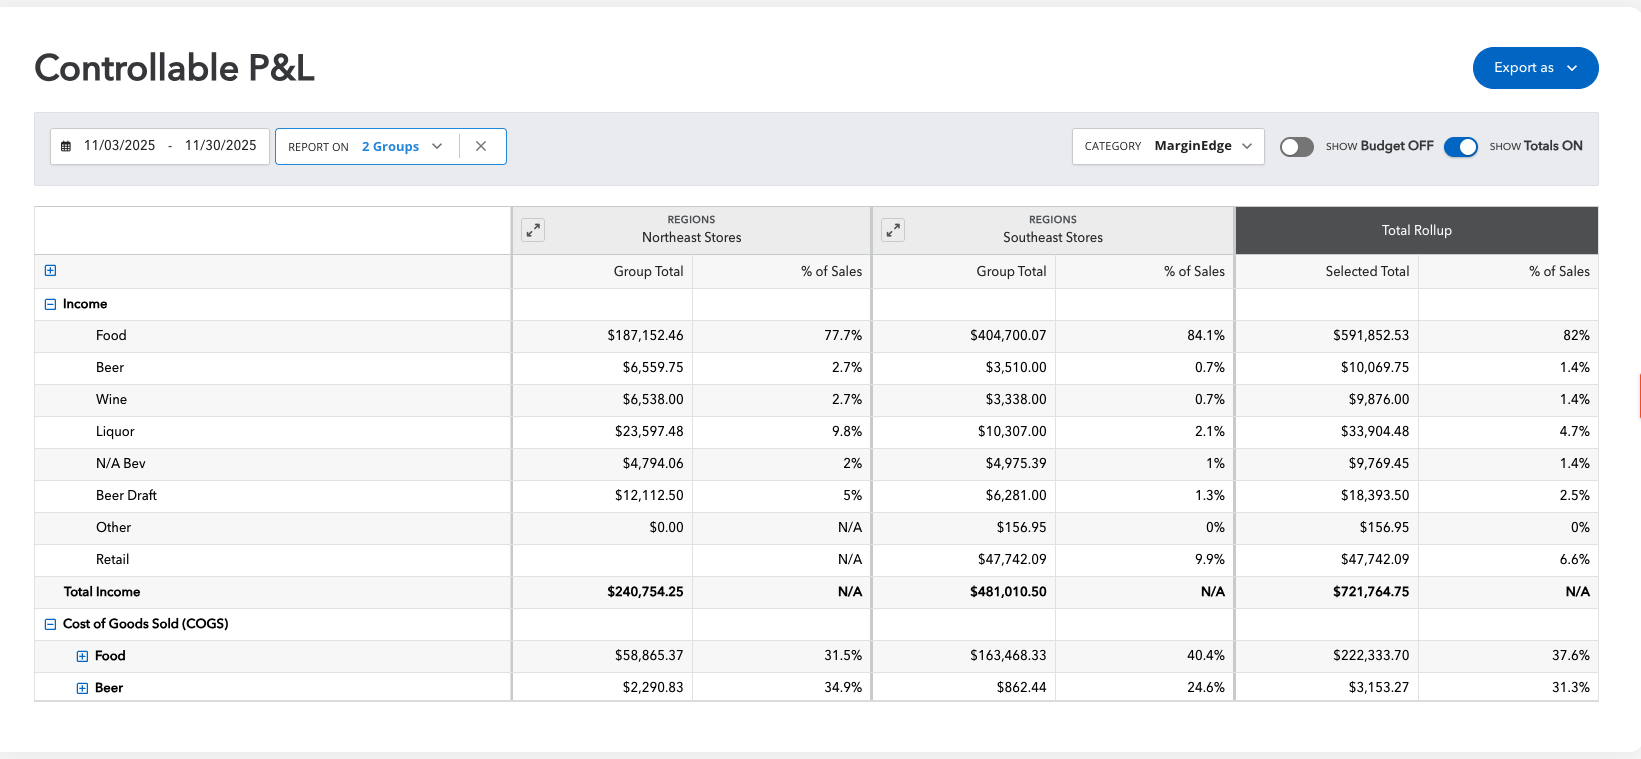The width and height of the screenshot is (1641, 759).
Task: Click the Total Income row label
Action: (x=102, y=592)
